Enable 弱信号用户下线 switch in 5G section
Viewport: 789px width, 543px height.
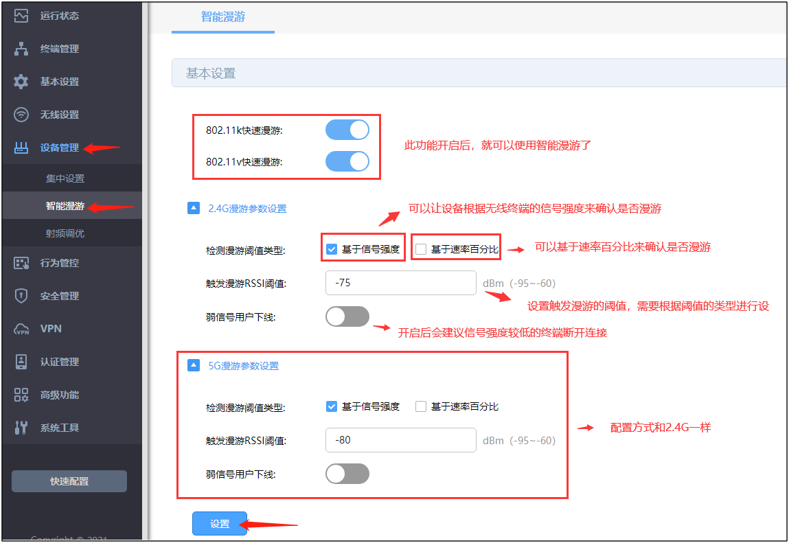(347, 473)
